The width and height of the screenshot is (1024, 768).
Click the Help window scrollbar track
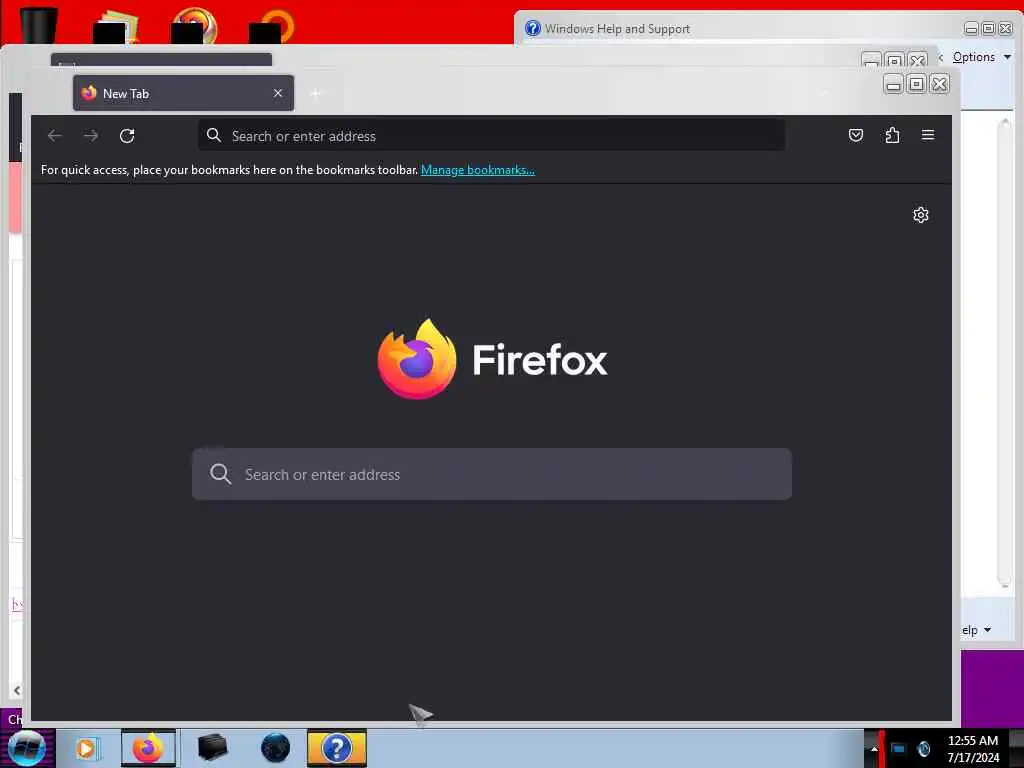click(1004, 353)
